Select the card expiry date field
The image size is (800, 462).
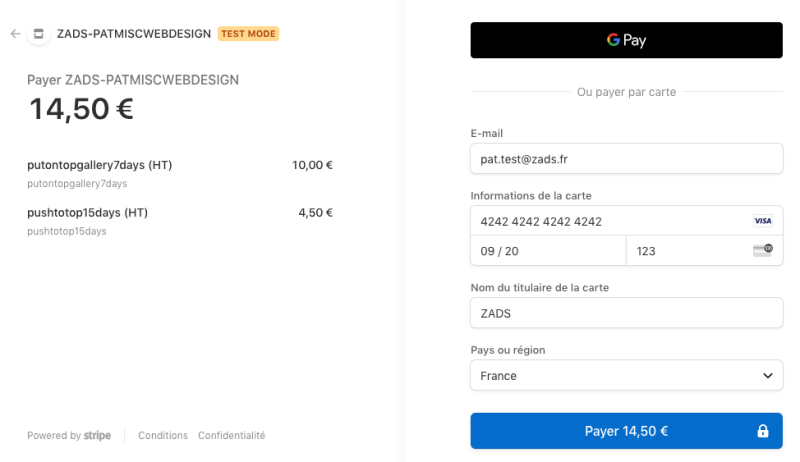coord(548,251)
